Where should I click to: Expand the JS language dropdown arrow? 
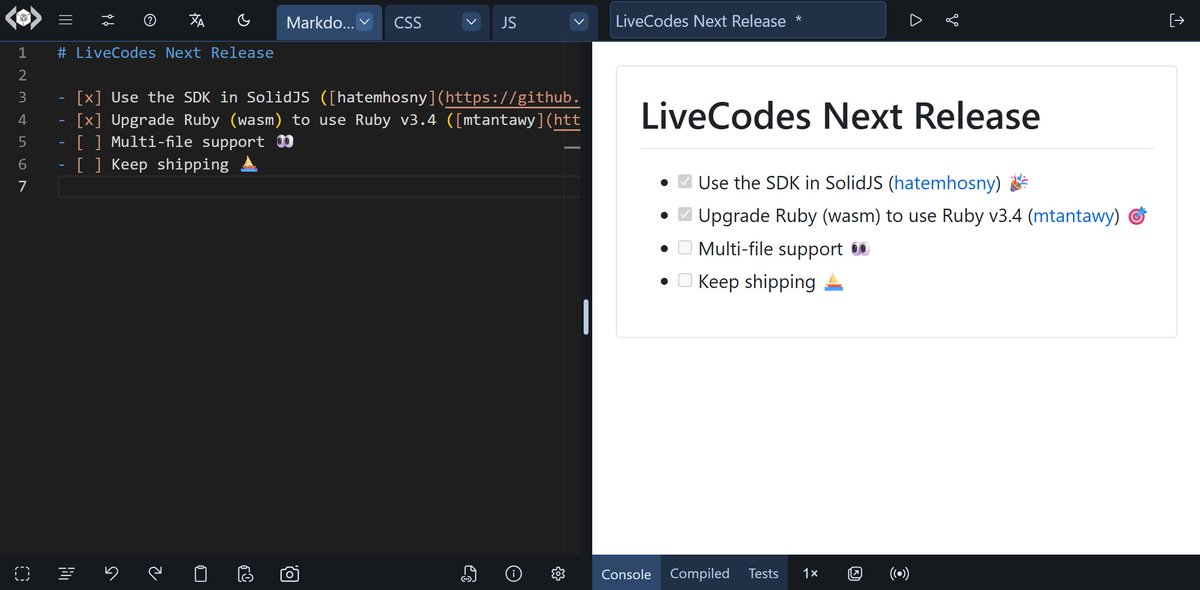[578, 21]
